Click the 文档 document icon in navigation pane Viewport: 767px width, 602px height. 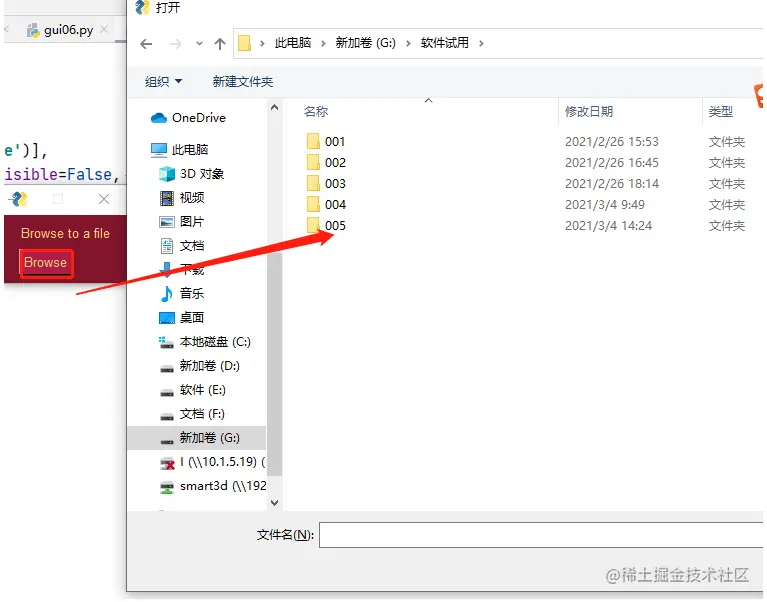point(167,245)
